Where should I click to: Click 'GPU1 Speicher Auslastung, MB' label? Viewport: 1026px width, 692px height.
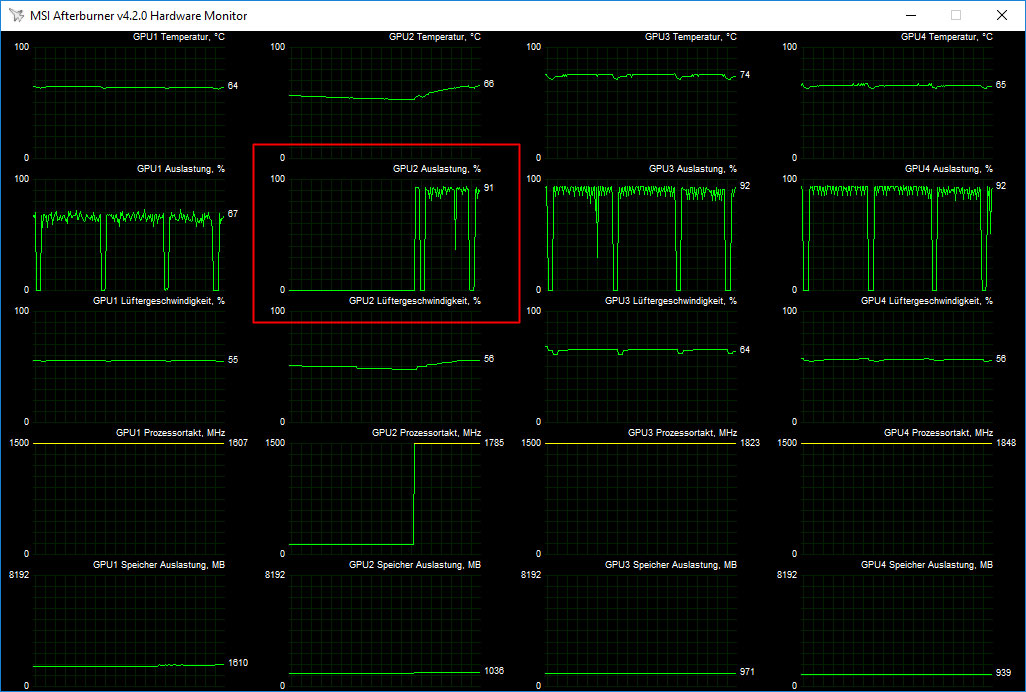pos(159,564)
